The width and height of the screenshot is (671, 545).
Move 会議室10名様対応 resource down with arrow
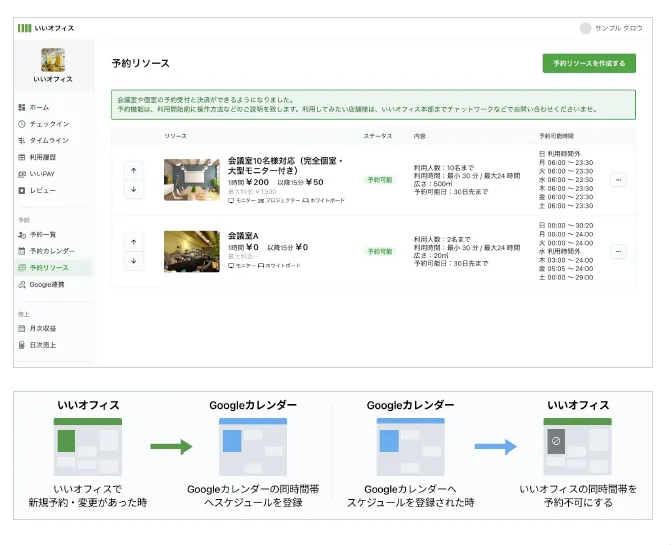(x=134, y=189)
